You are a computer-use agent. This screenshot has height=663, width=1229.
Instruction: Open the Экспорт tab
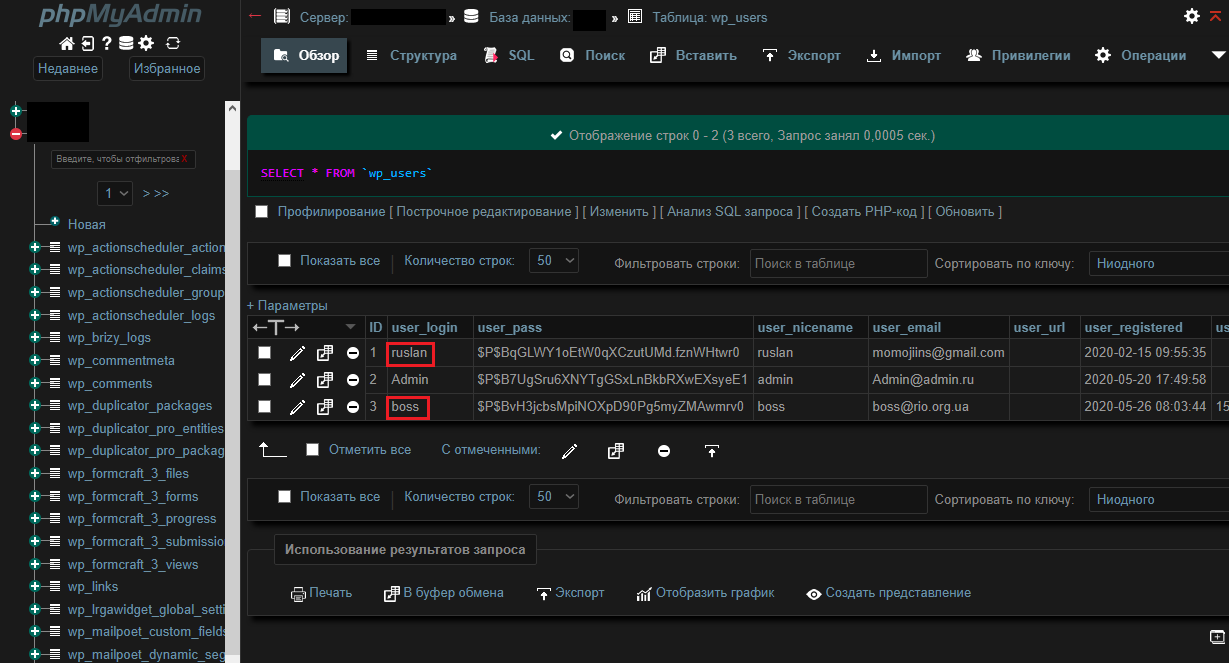click(x=802, y=56)
